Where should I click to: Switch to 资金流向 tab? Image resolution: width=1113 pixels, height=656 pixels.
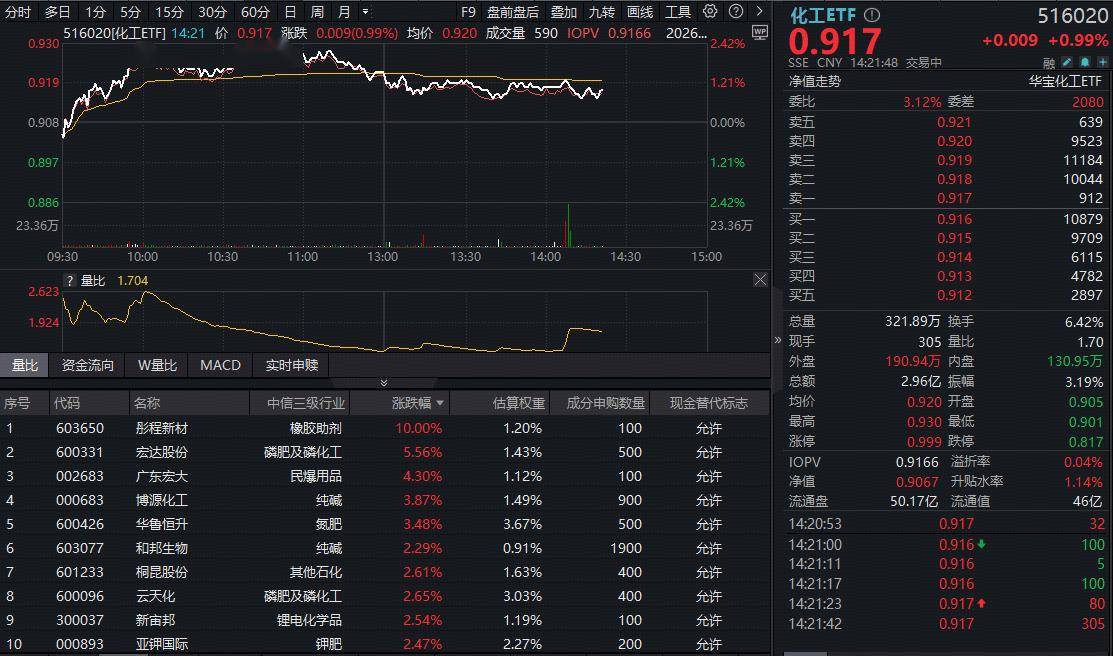click(x=87, y=365)
